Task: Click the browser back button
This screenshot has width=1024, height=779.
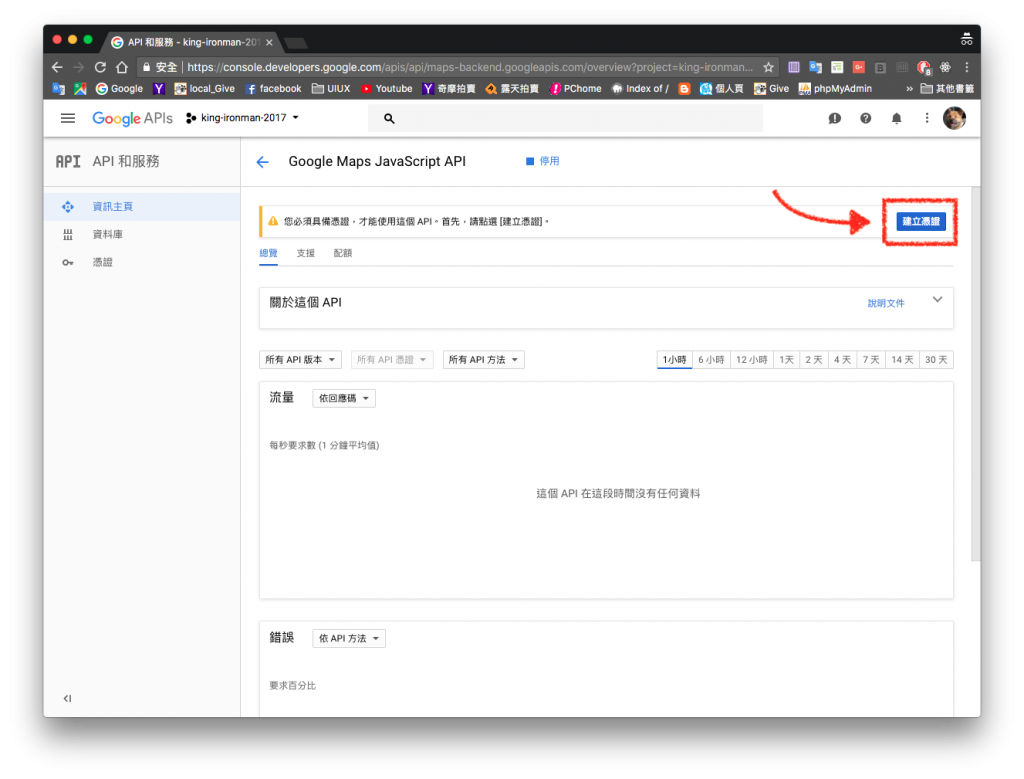Action: point(57,67)
